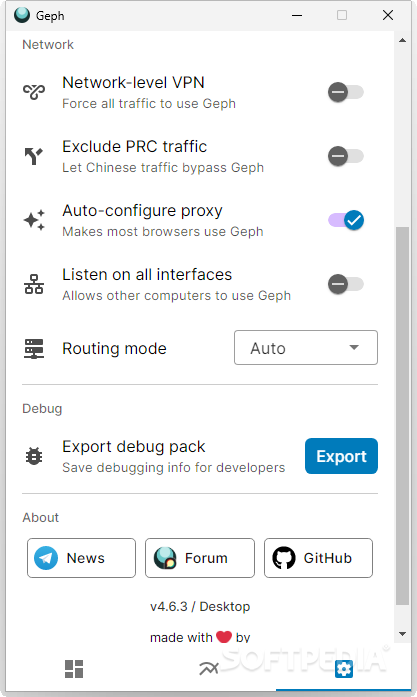The image size is (417, 697).
Task: Turn on Exclude PRC traffic switch
Action: 346,156
